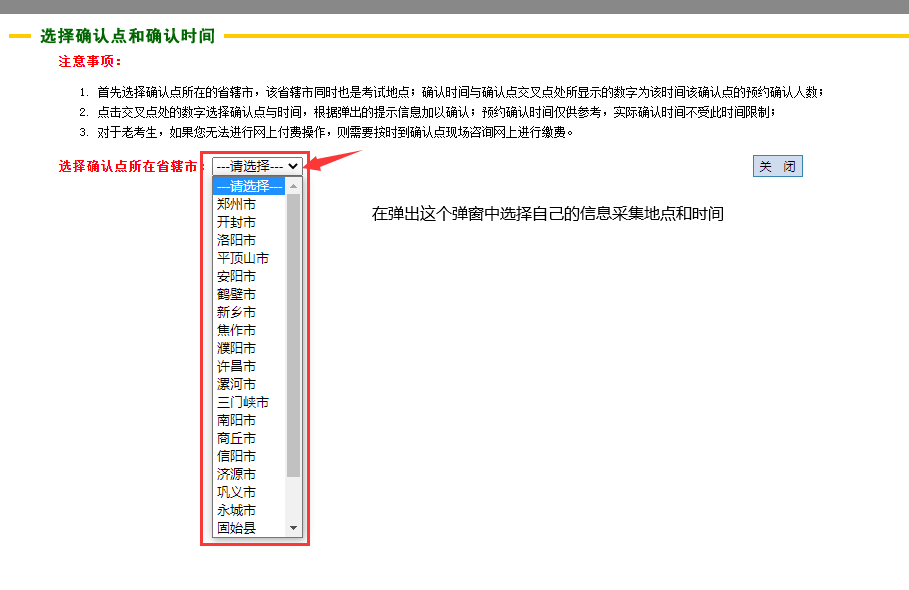Image resolution: width=909 pixels, height=590 pixels.
Task: Pick 平顶山市 from the list
Action: [243, 258]
